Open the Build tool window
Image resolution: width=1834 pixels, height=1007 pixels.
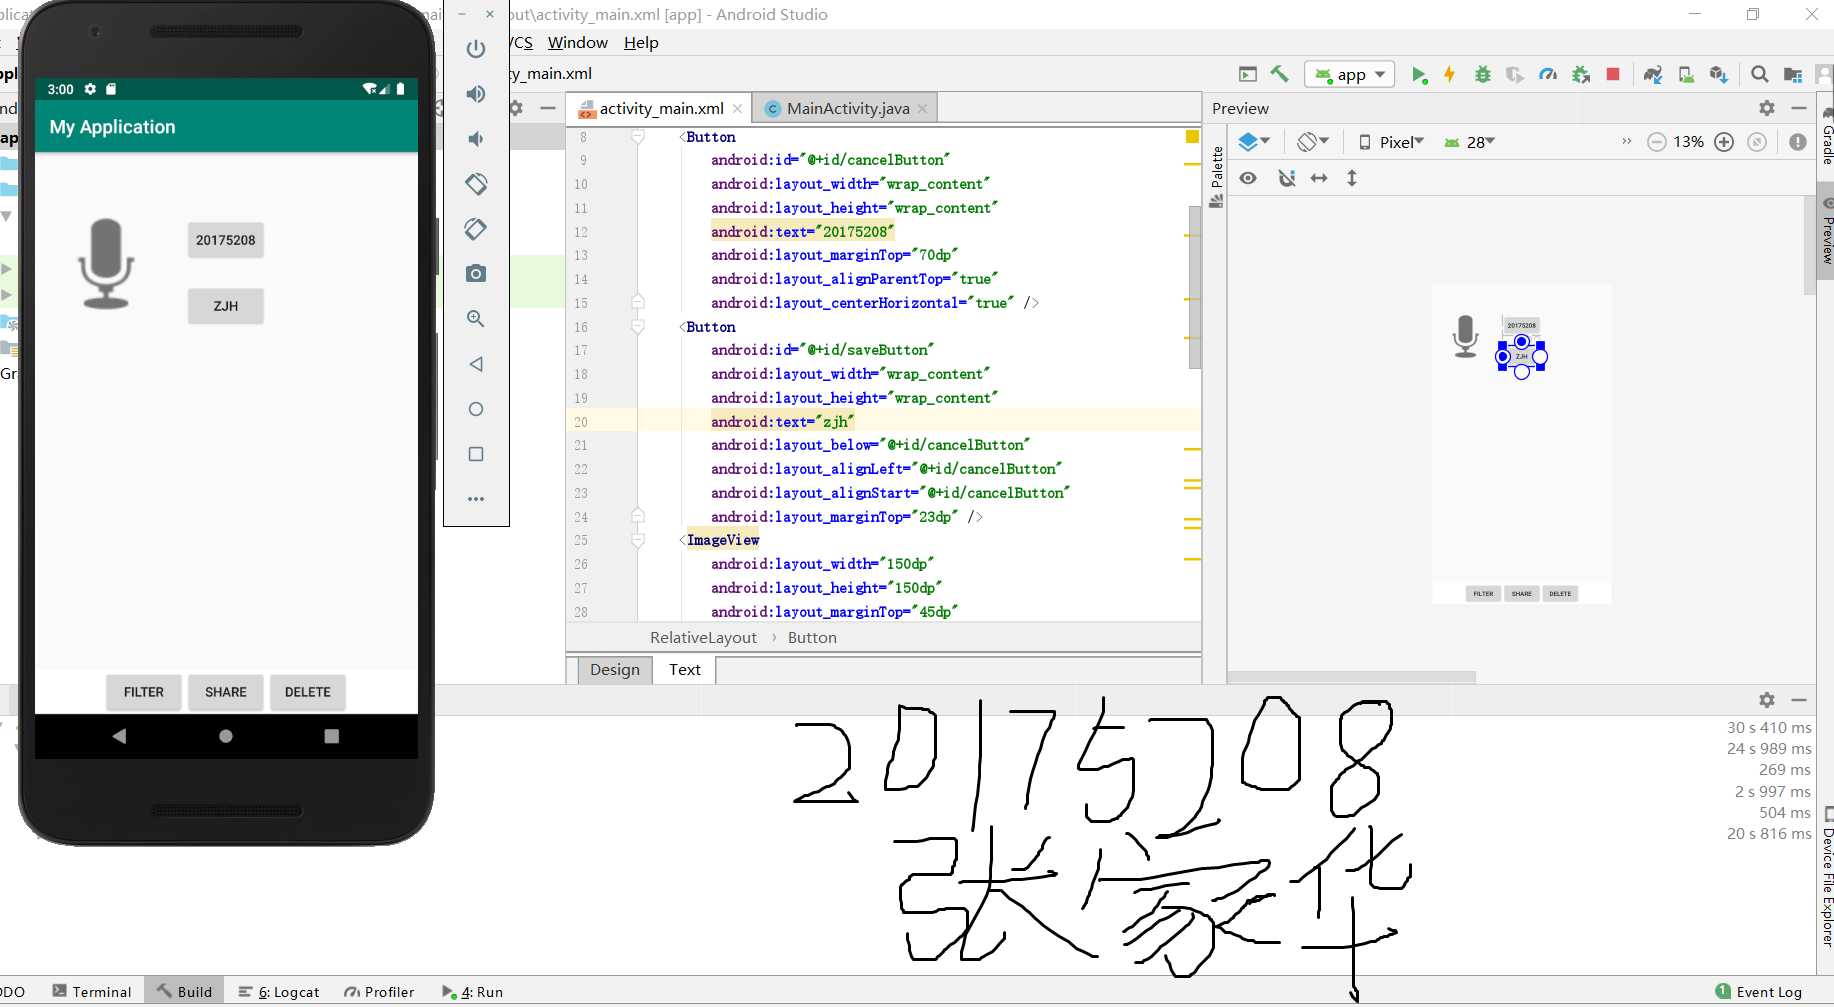coord(184,992)
